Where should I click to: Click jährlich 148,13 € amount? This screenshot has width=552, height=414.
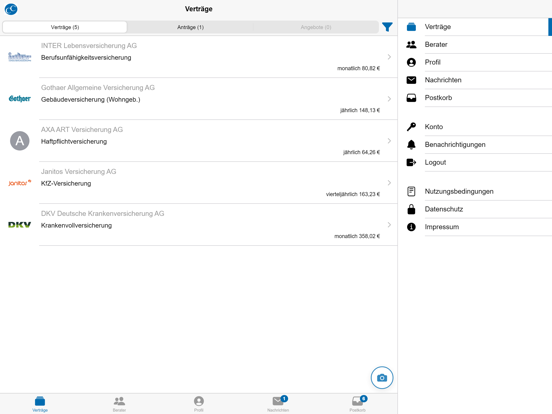pyautogui.click(x=360, y=110)
